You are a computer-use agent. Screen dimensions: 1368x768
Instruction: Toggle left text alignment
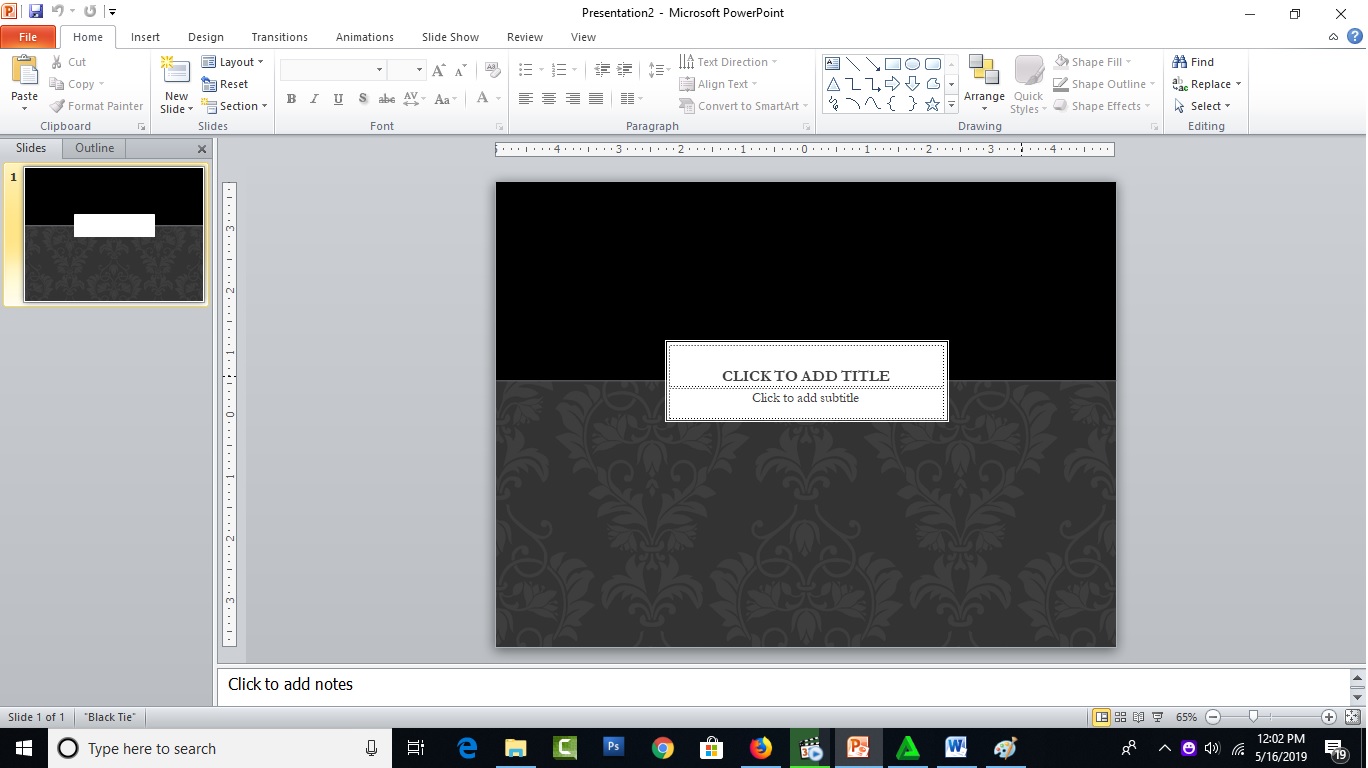point(525,98)
